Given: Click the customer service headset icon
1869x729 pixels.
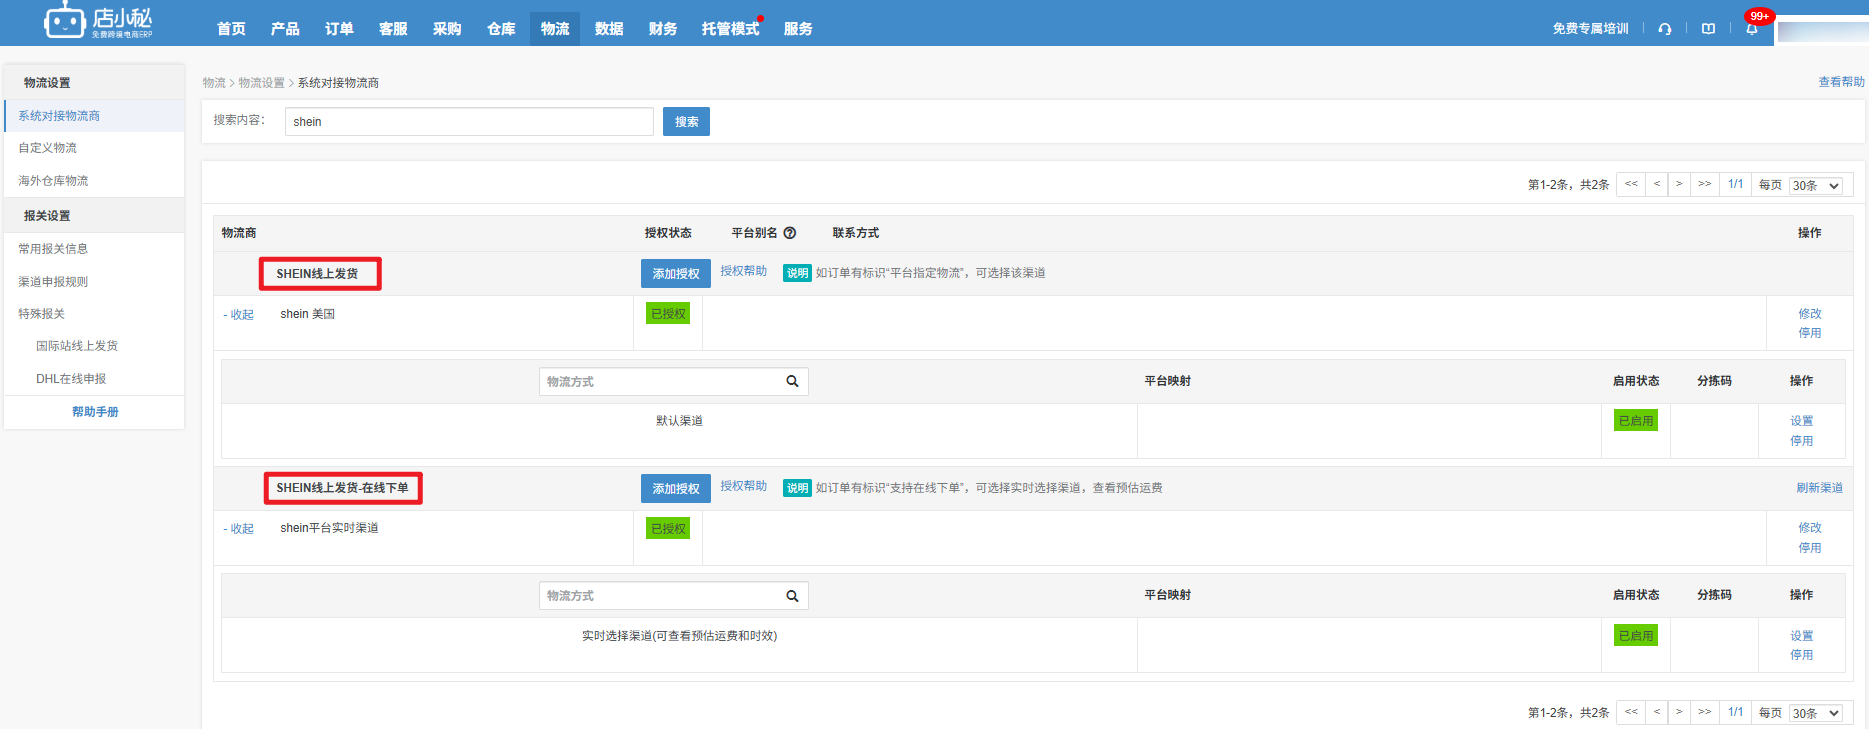Looking at the screenshot, I should point(1664,29).
